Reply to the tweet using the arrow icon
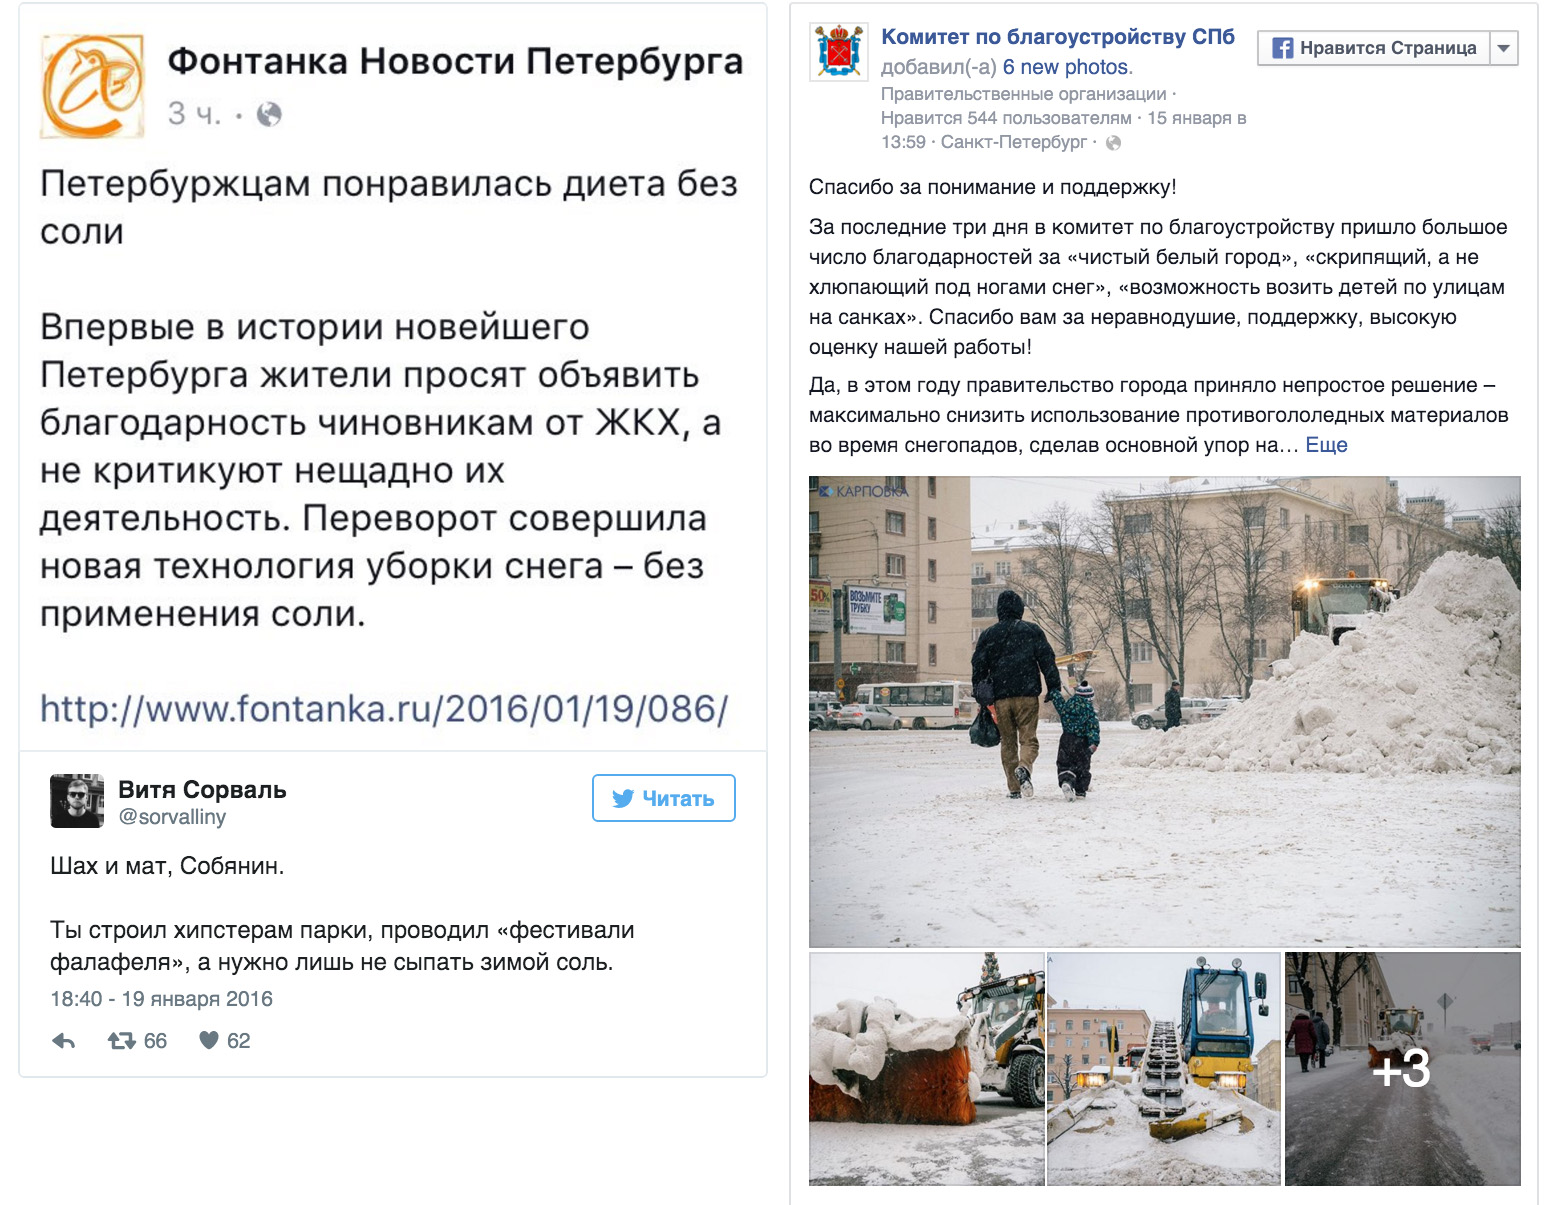The image size is (1558, 1205). click(x=64, y=1041)
